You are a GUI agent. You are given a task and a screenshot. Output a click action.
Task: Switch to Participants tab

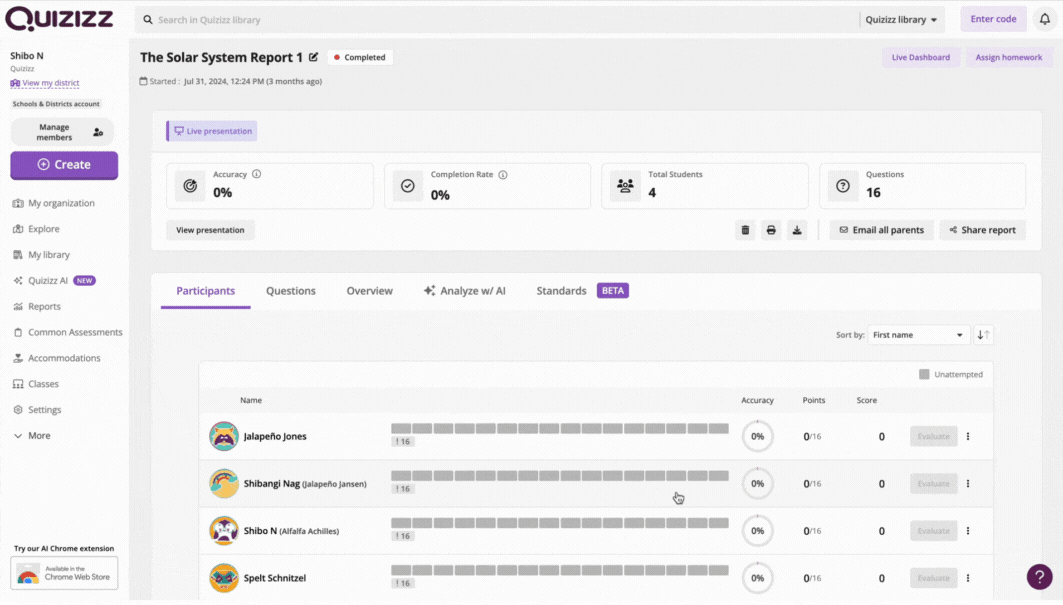coord(205,291)
